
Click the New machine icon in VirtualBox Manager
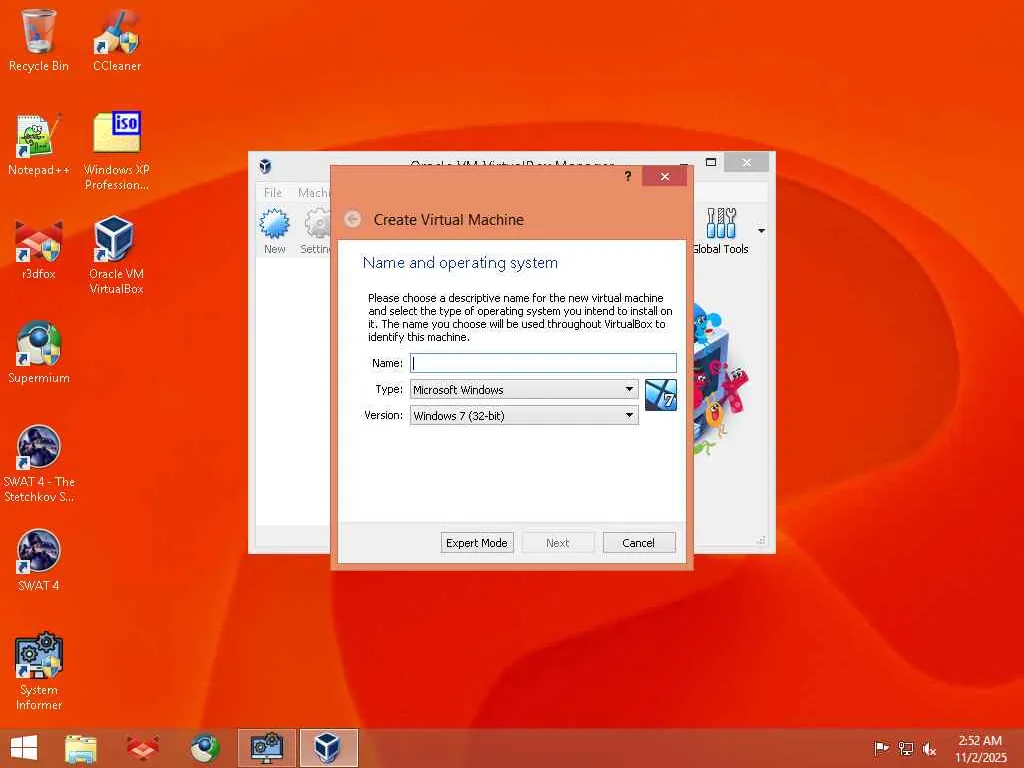274,231
